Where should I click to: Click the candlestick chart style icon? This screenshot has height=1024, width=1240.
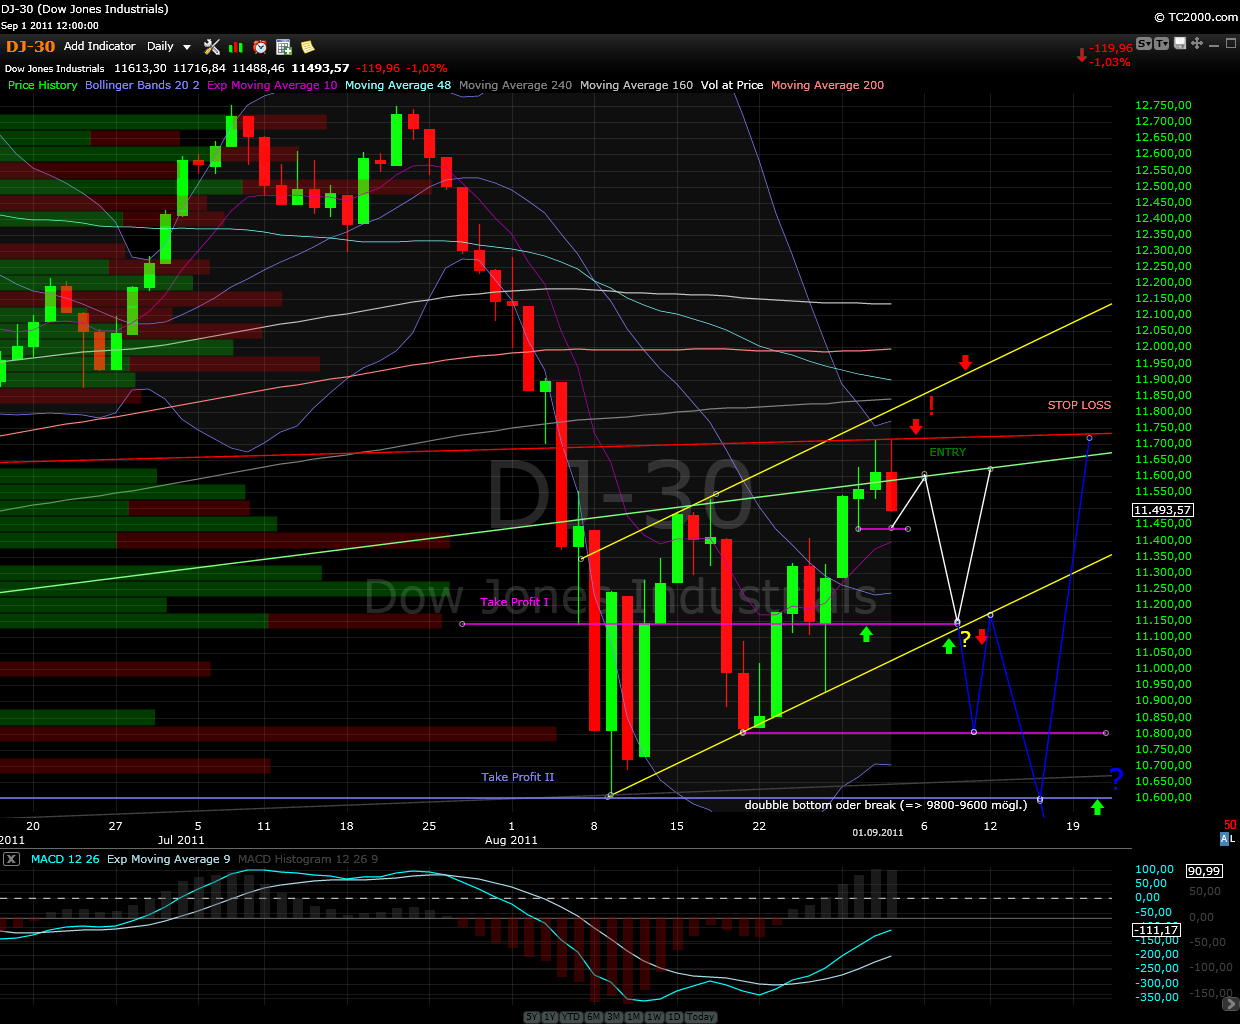click(235, 47)
